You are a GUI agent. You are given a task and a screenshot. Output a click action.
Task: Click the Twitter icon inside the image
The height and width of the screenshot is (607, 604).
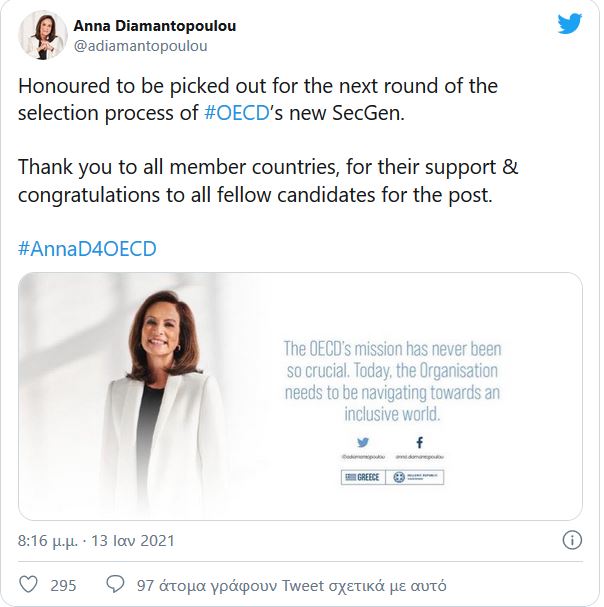(365, 440)
